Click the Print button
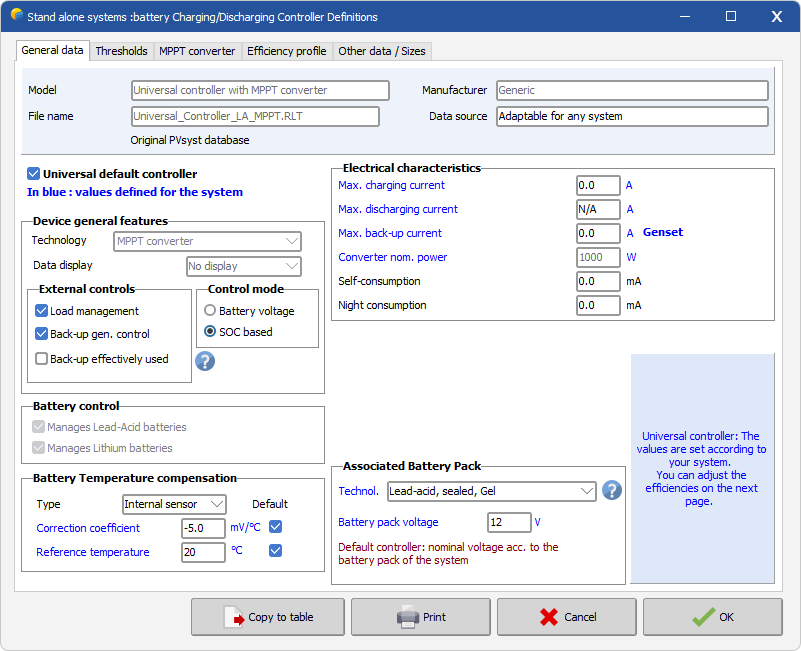This screenshot has width=801, height=651. pyautogui.click(x=421, y=617)
